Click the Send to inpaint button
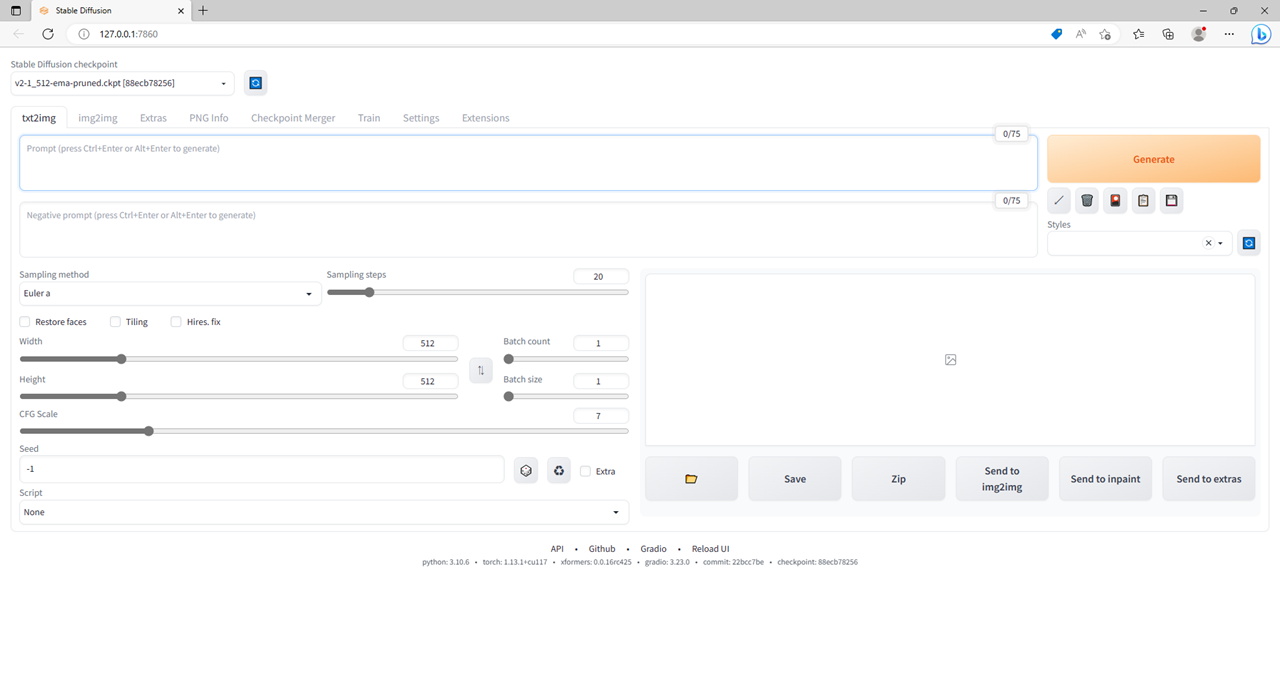The image size is (1280, 694). pyautogui.click(x=1105, y=479)
